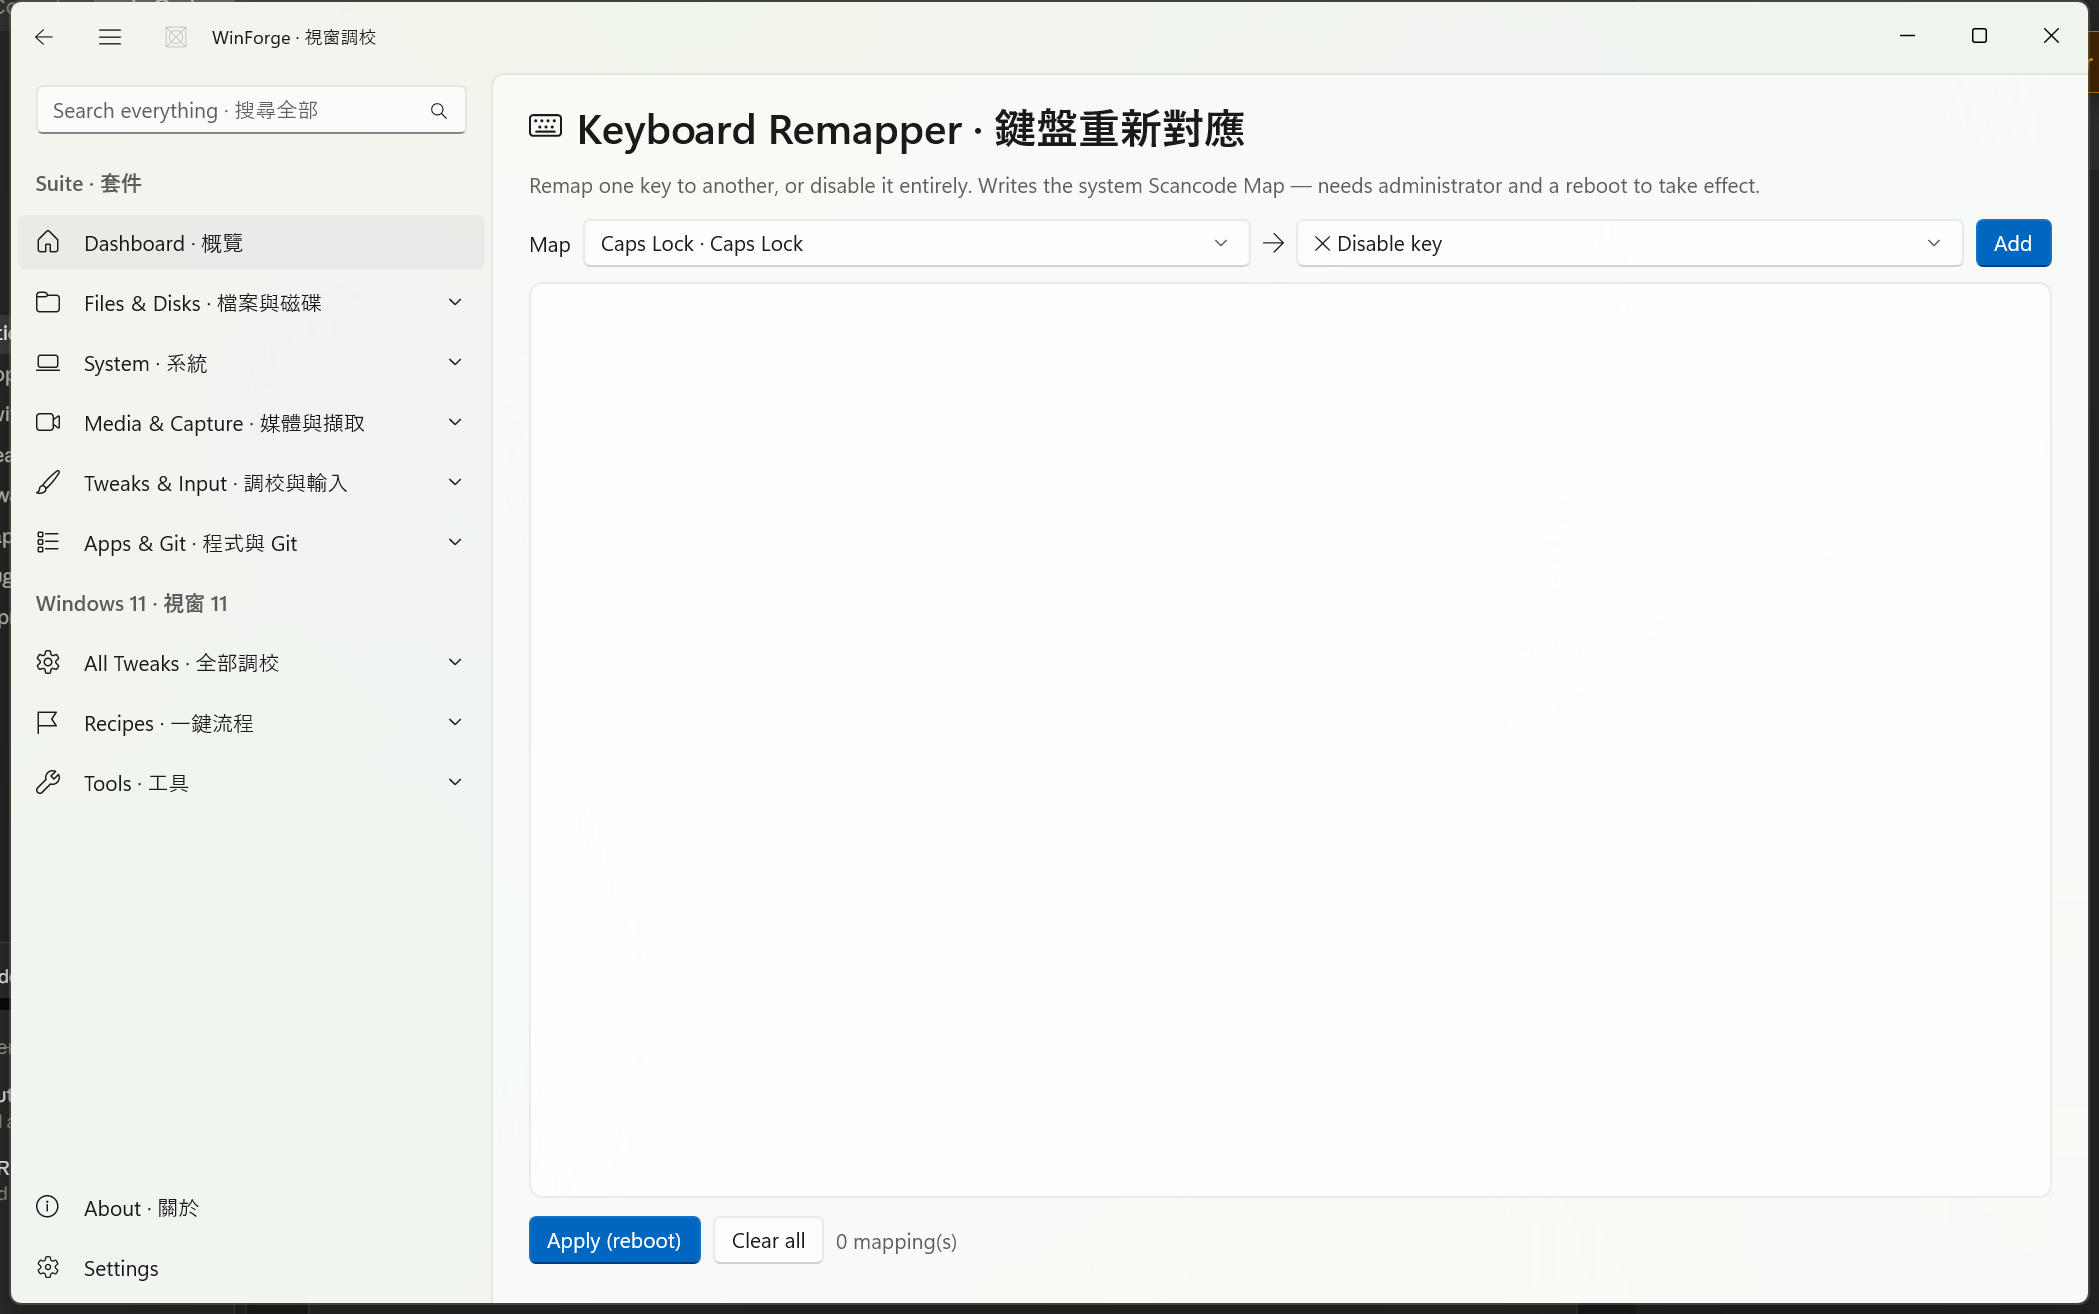This screenshot has height=1314, width=2099.
Task: Click Apply (reboot) button
Action: coord(614,1240)
